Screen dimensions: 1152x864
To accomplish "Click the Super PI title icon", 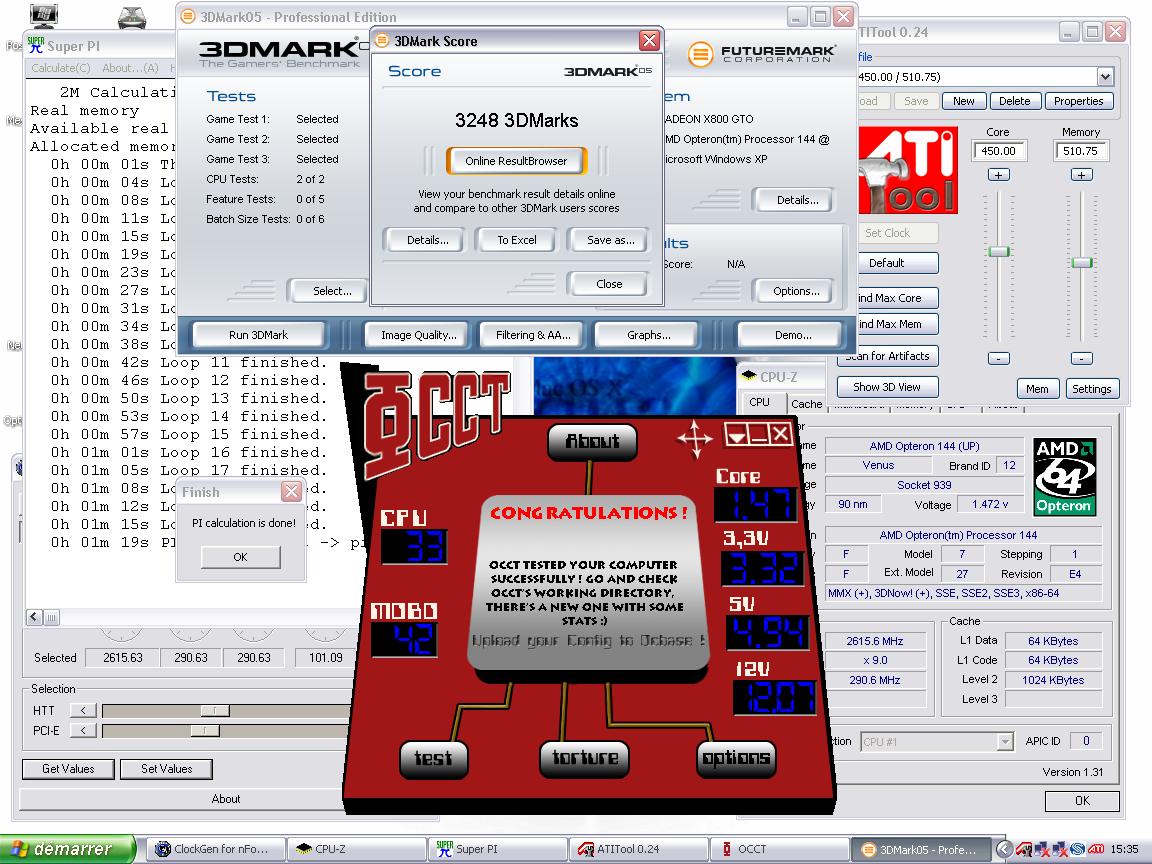I will [35, 46].
